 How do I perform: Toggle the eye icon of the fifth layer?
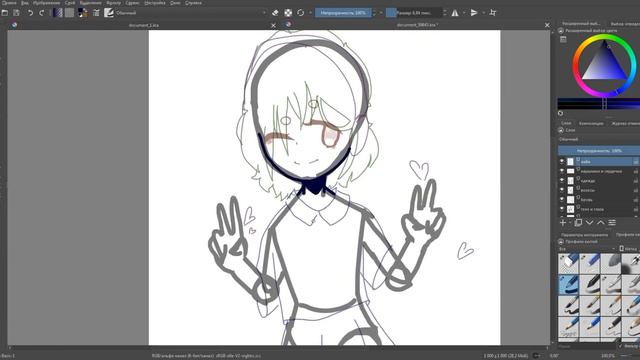point(562,199)
